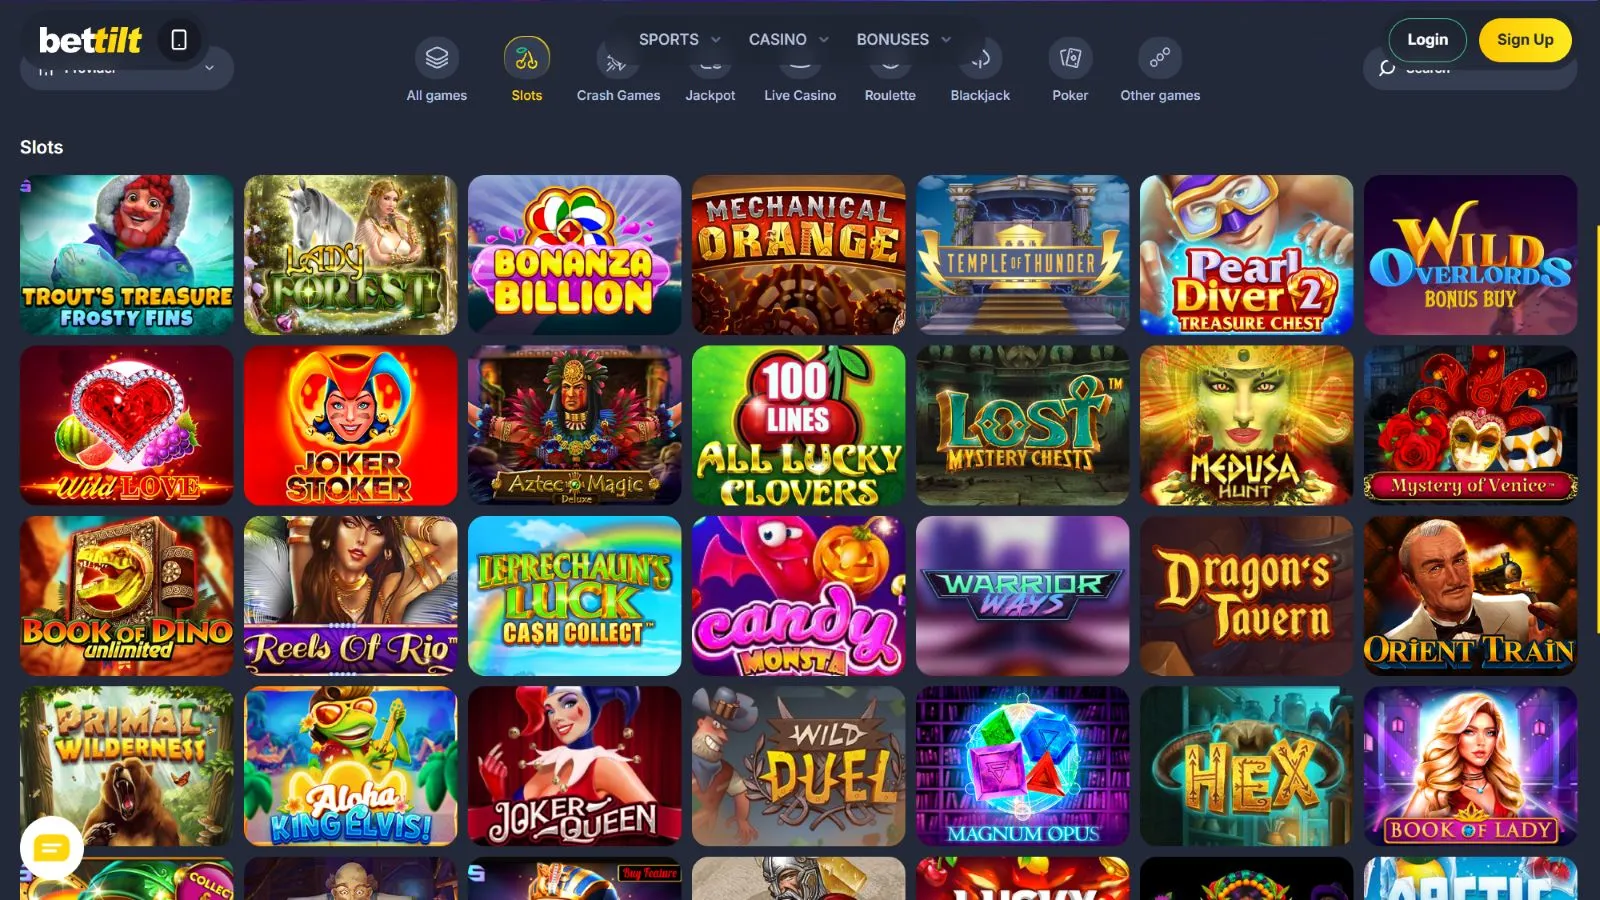
Task: Open the Other games icon
Action: coord(1160,58)
